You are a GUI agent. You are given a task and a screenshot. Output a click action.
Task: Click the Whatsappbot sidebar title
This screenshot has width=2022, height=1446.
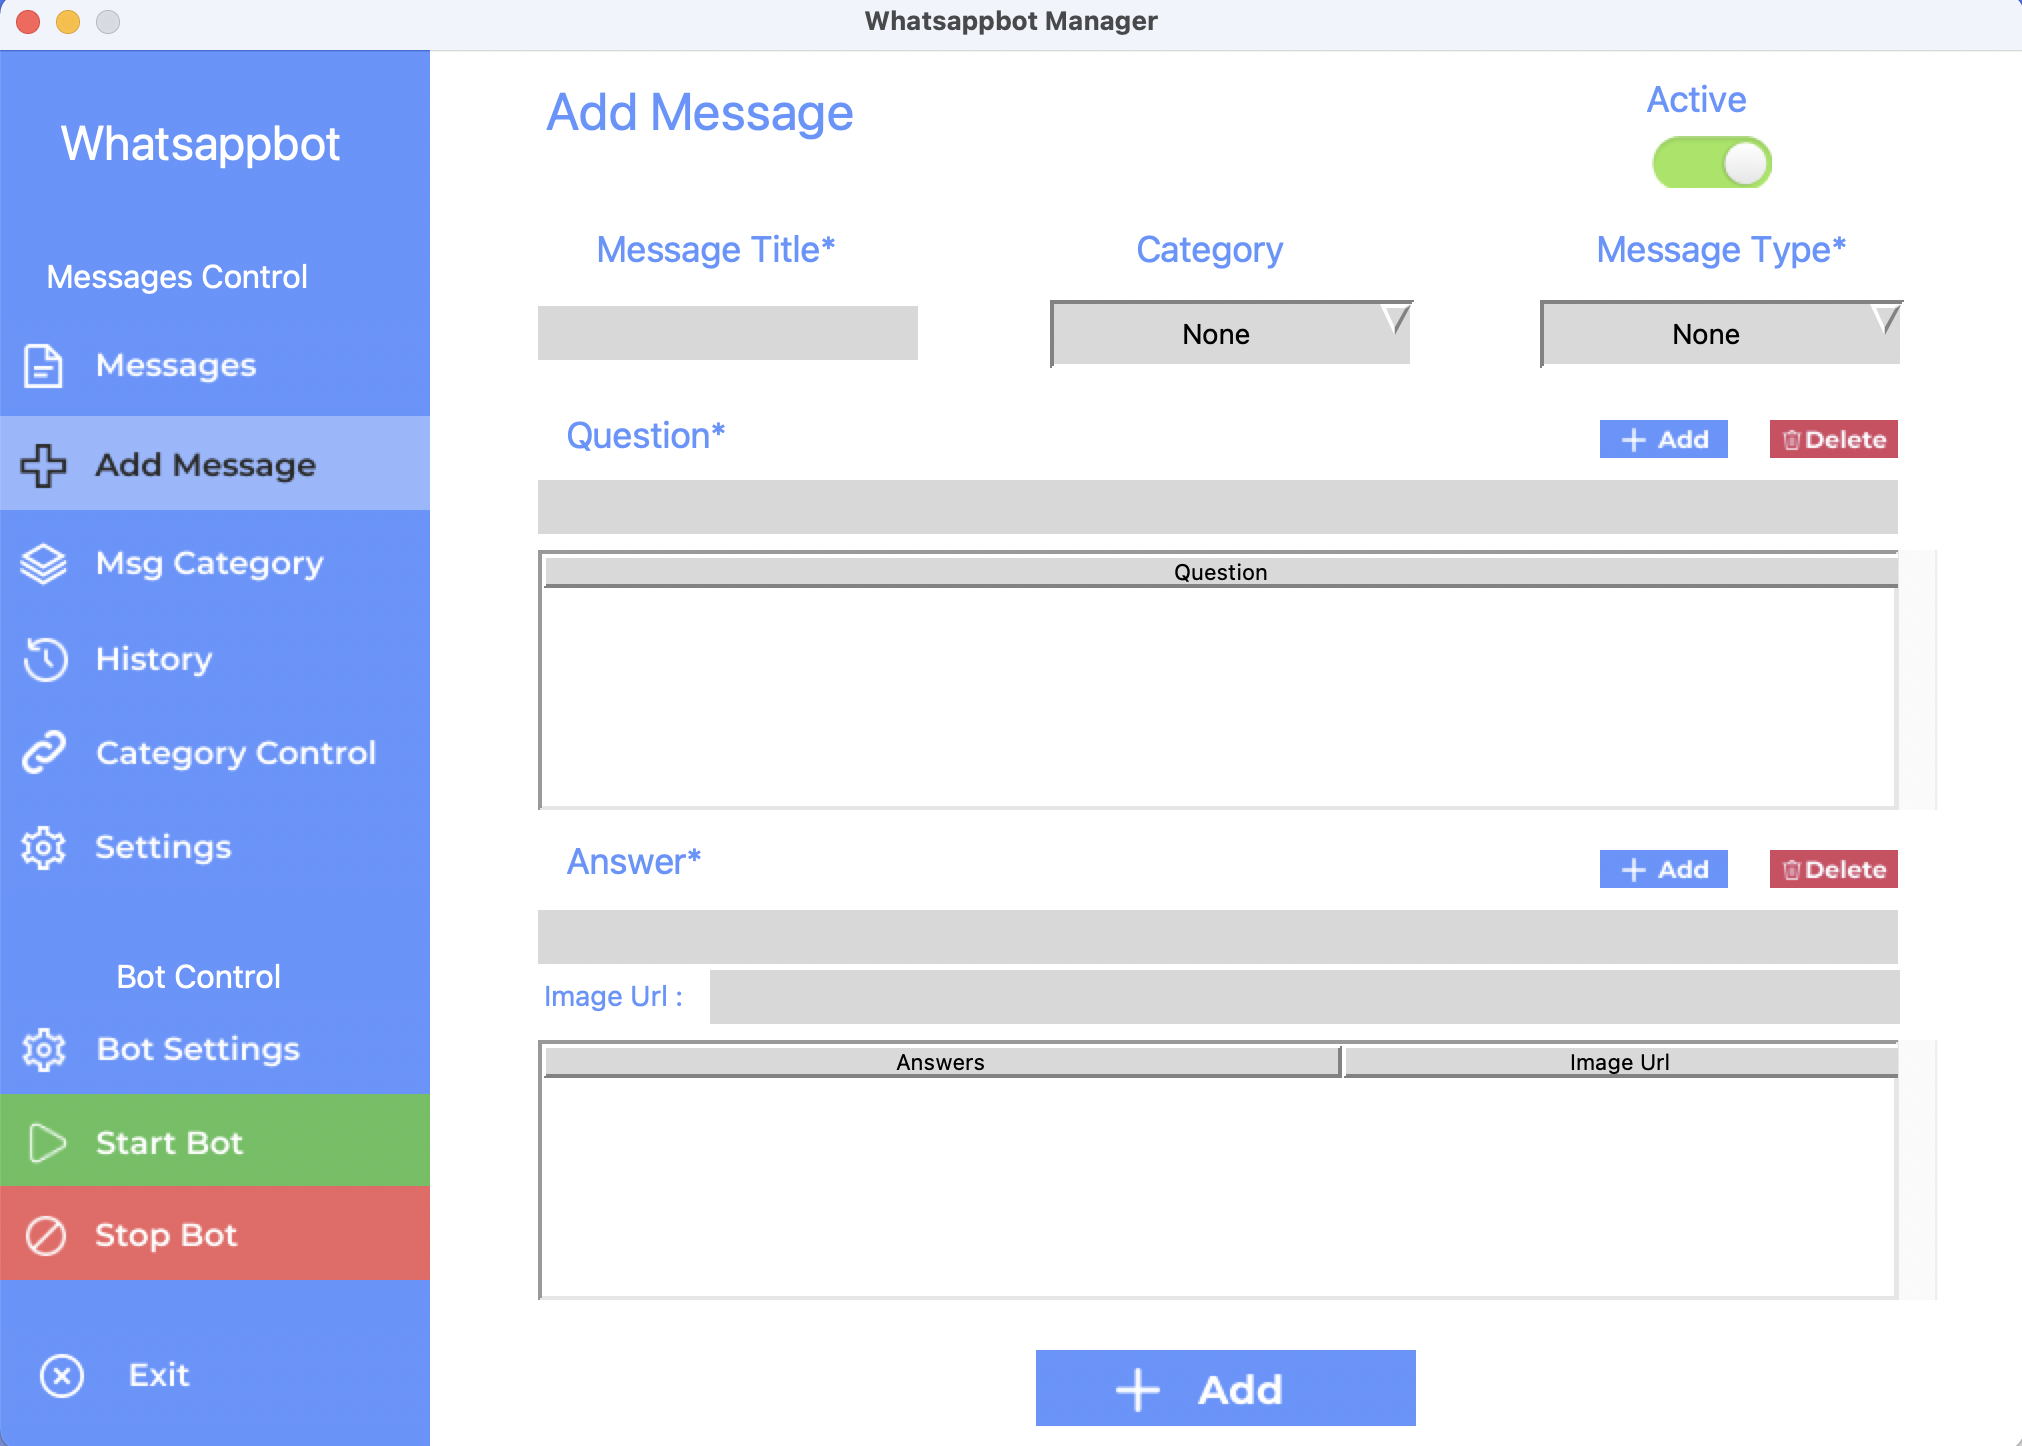point(200,144)
